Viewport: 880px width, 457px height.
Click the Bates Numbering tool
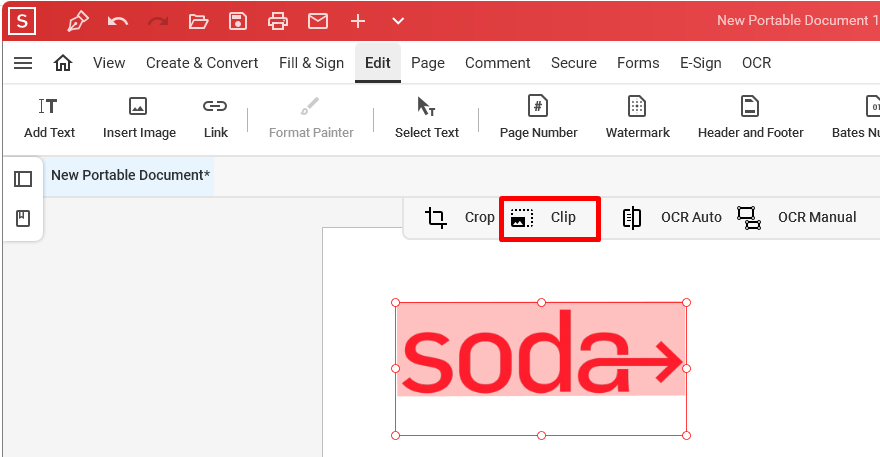[x=856, y=118]
